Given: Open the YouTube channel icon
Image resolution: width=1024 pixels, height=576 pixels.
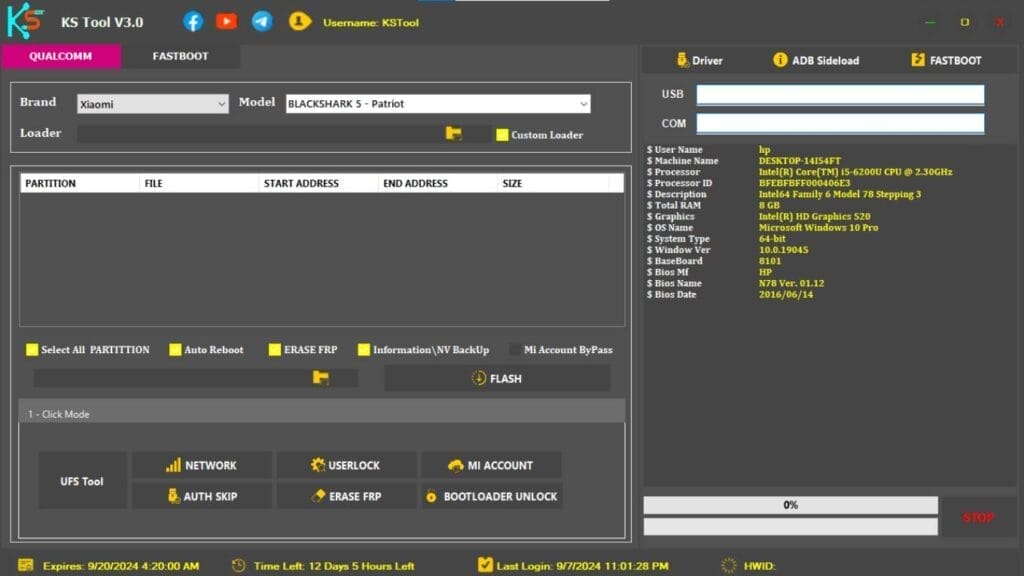Looking at the screenshot, I should [x=227, y=20].
